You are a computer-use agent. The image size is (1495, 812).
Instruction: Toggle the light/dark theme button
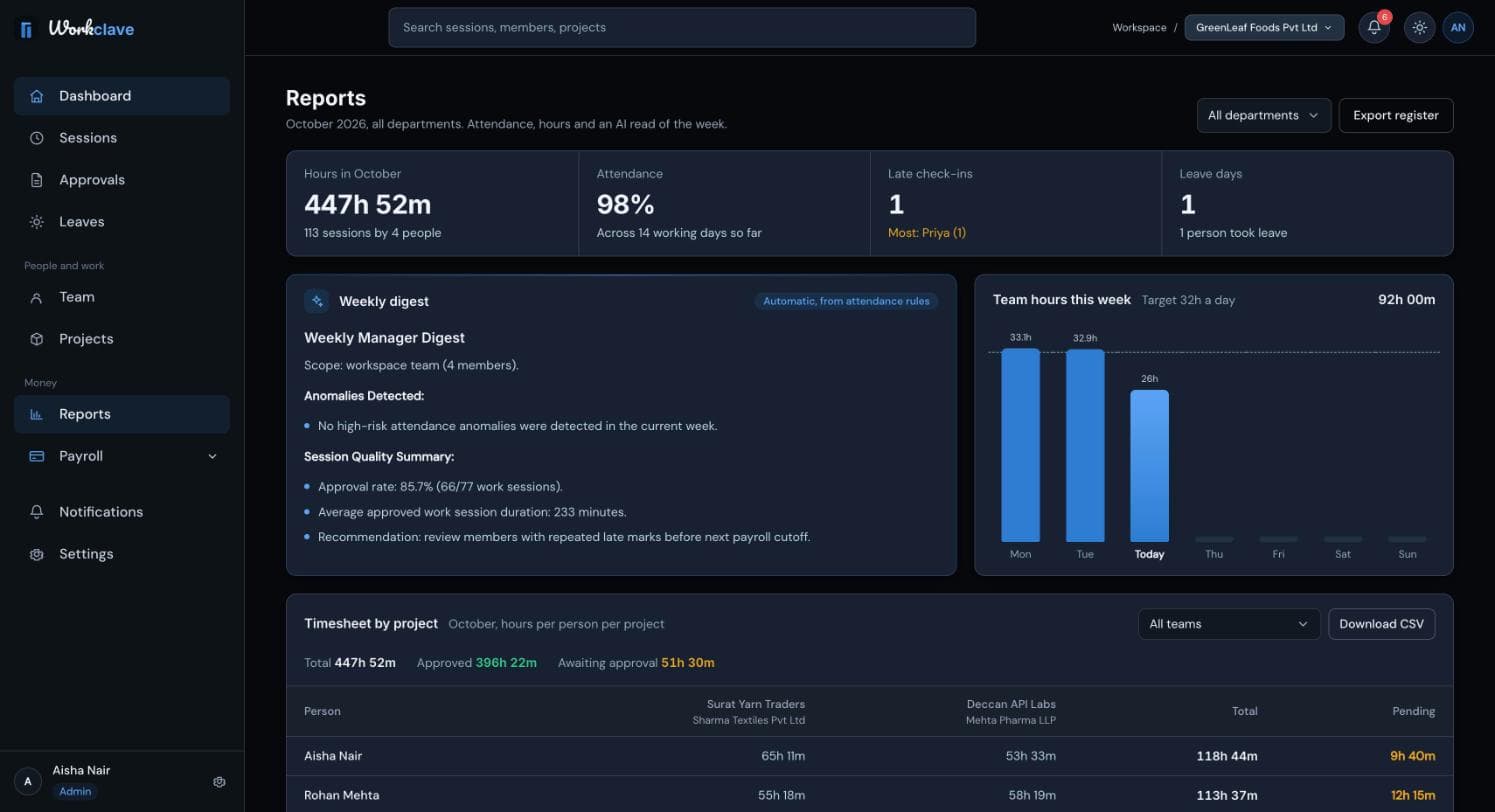(1419, 27)
